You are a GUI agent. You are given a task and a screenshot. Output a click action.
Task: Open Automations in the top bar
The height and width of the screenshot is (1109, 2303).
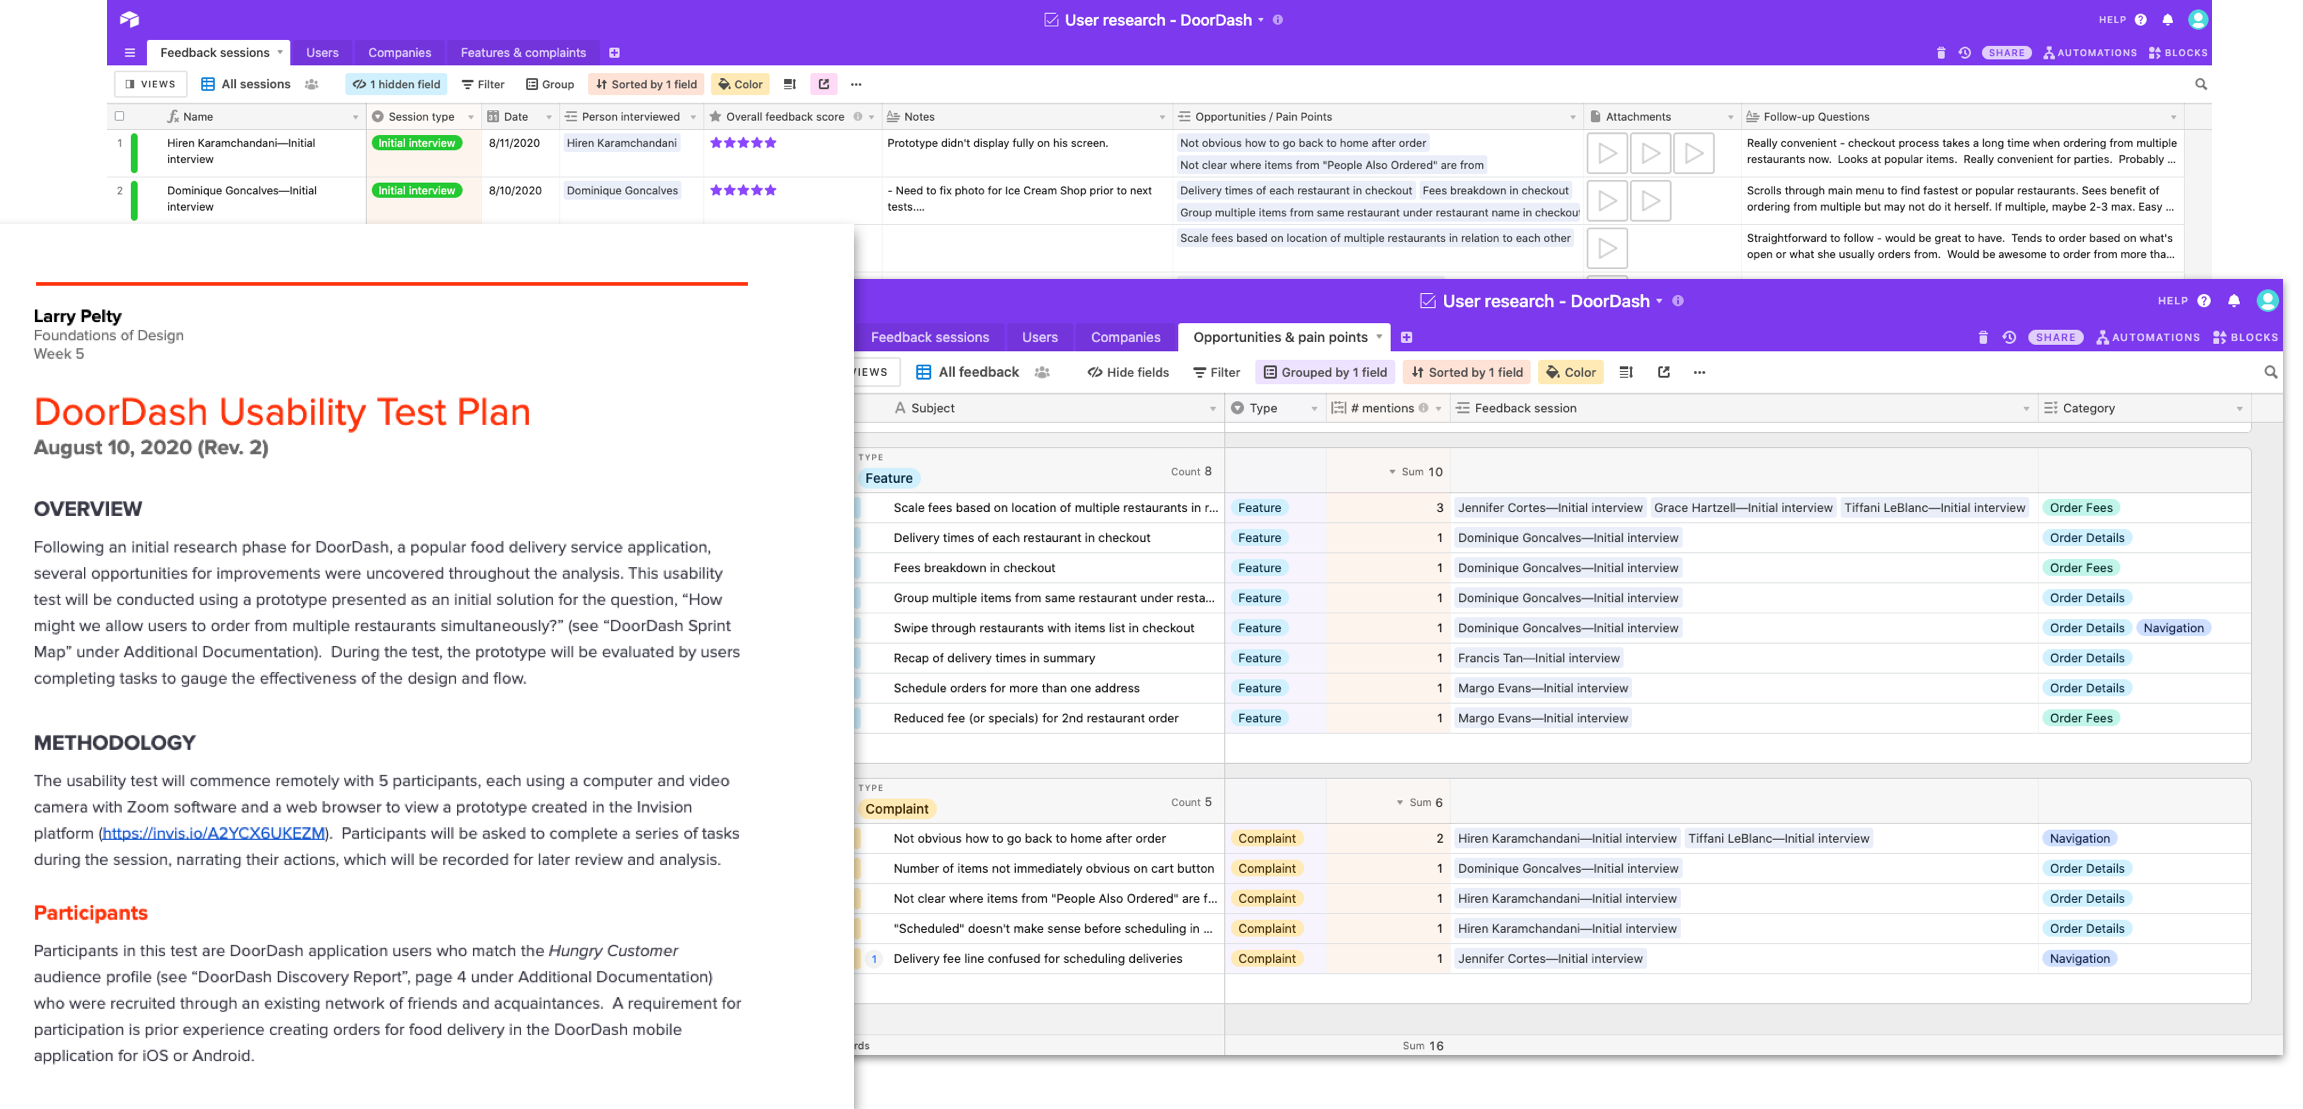[2088, 52]
